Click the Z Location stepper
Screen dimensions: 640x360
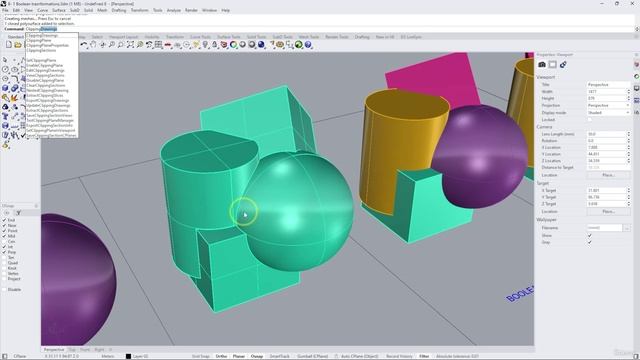coord(628,161)
